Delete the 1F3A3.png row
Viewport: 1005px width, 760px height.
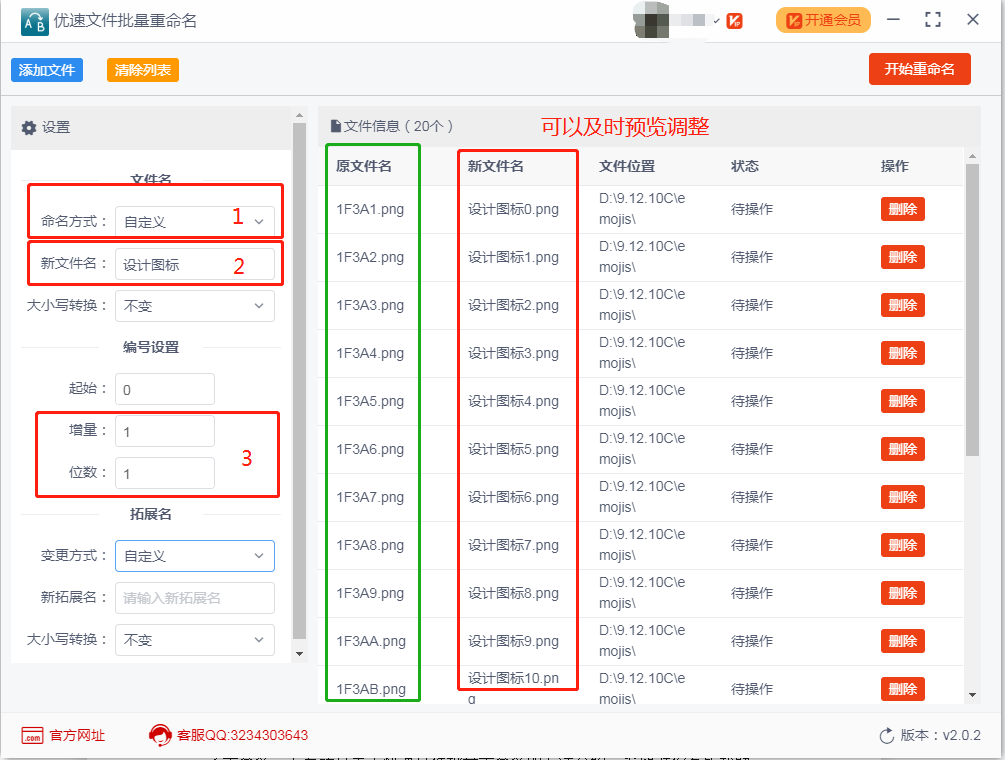(902, 305)
